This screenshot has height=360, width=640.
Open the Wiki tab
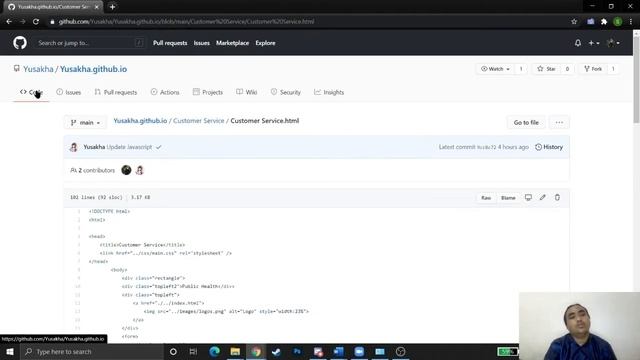(x=247, y=92)
